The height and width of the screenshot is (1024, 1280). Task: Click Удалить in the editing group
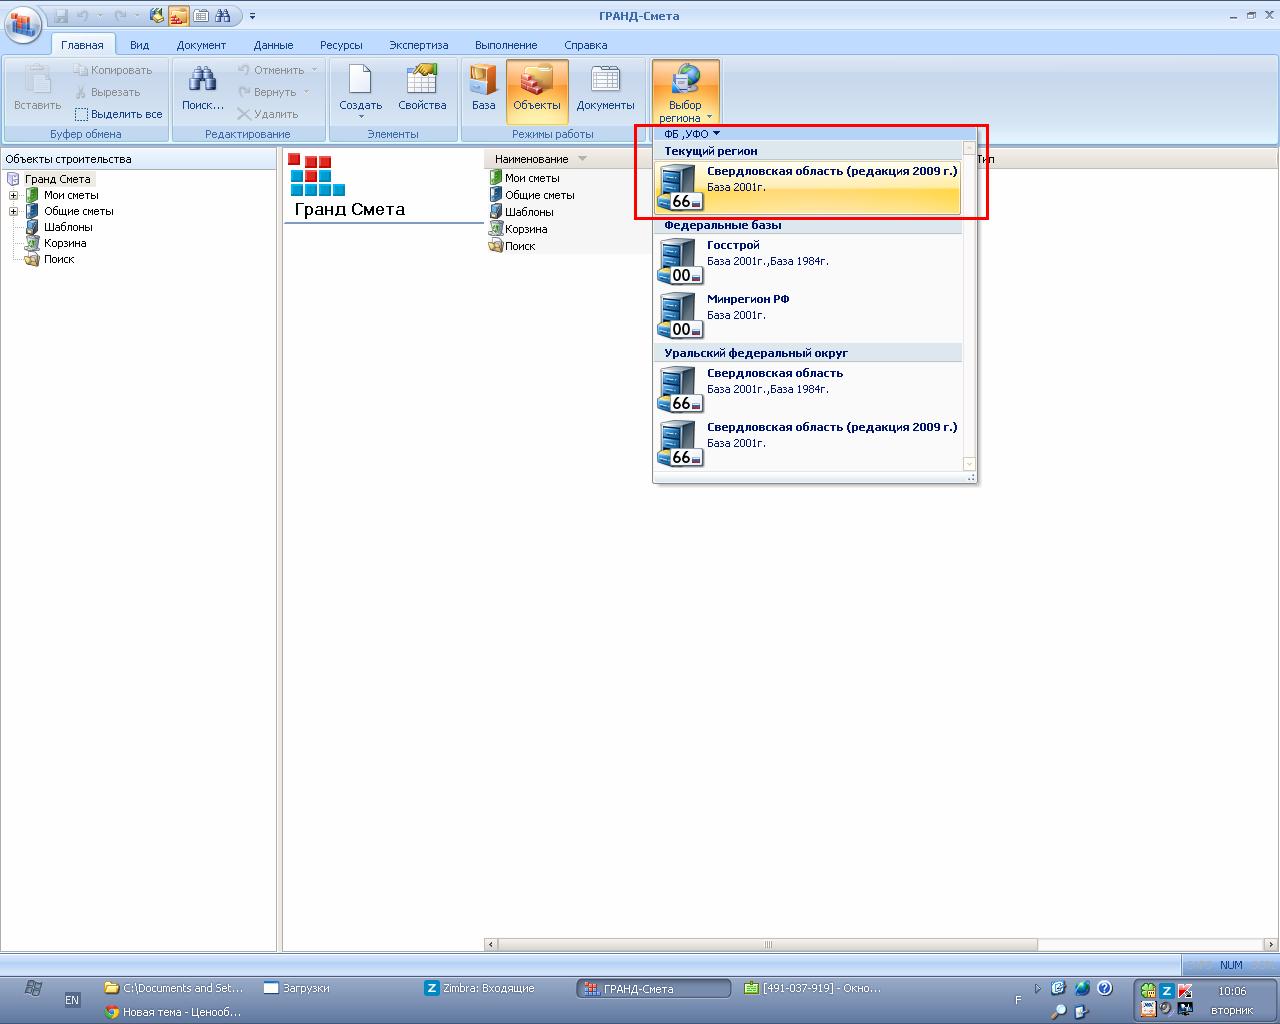click(x=268, y=114)
